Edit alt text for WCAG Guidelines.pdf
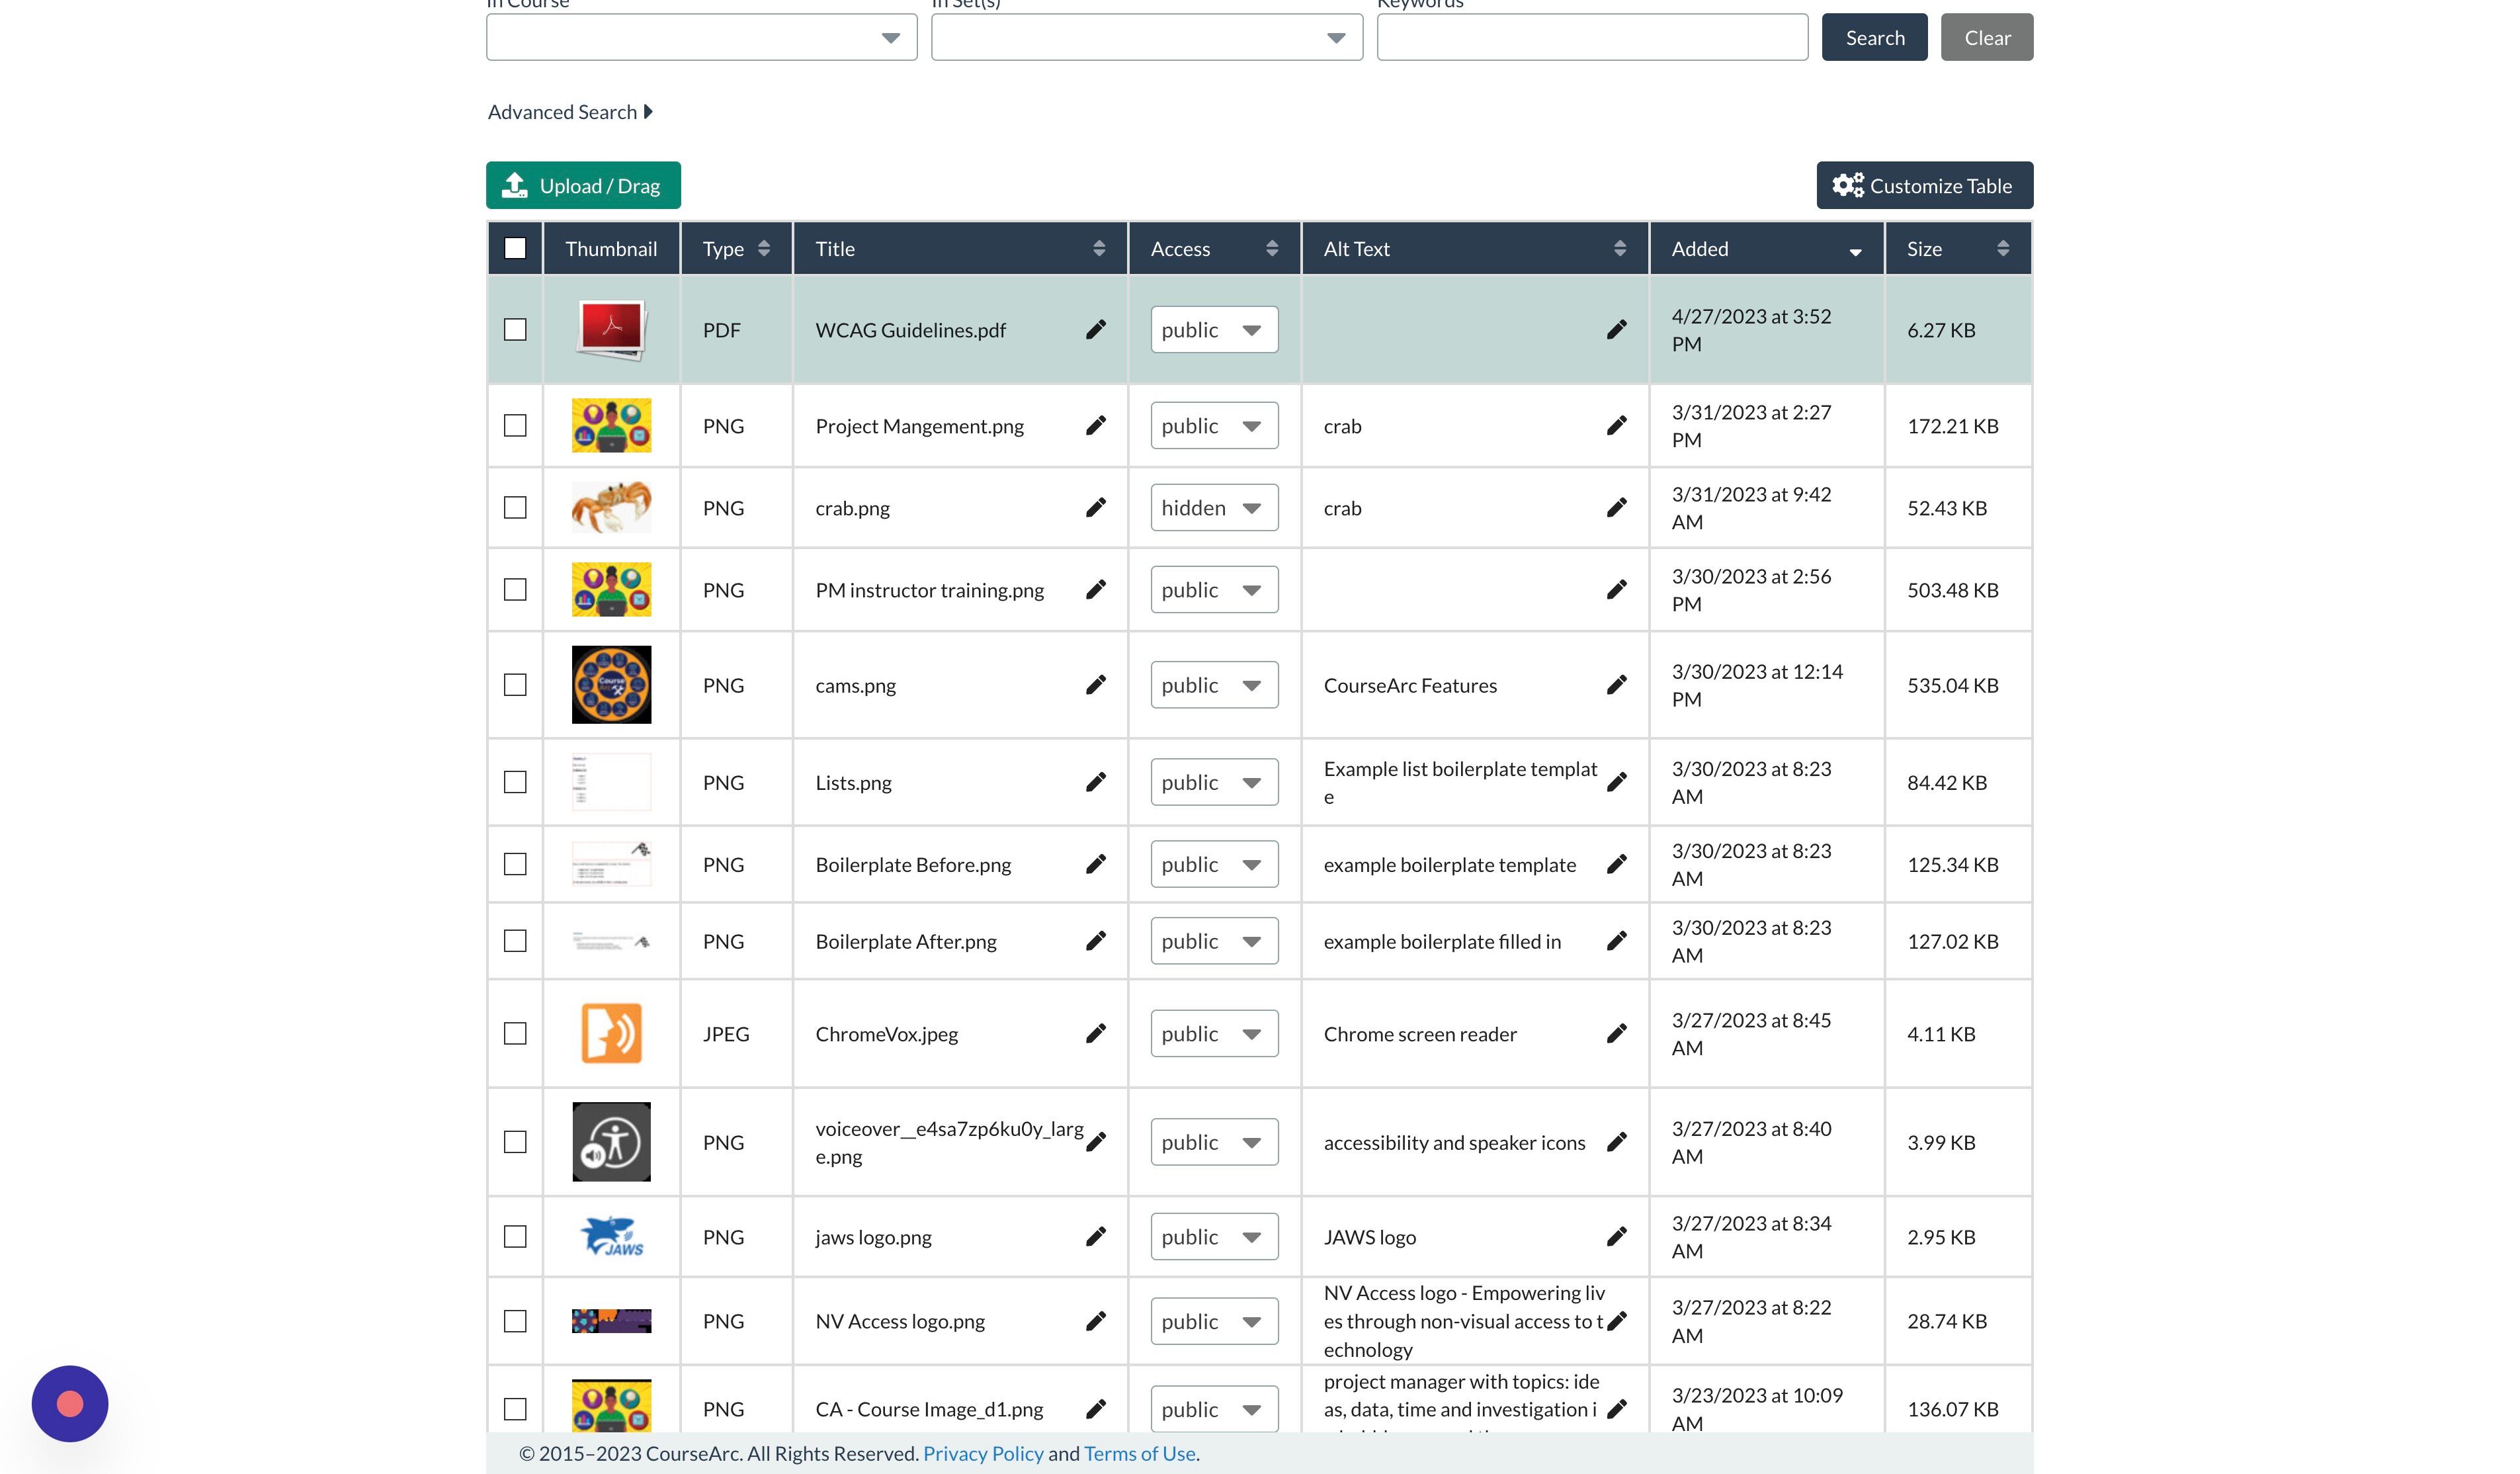This screenshot has height=1474, width=2520. click(x=1616, y=329)
